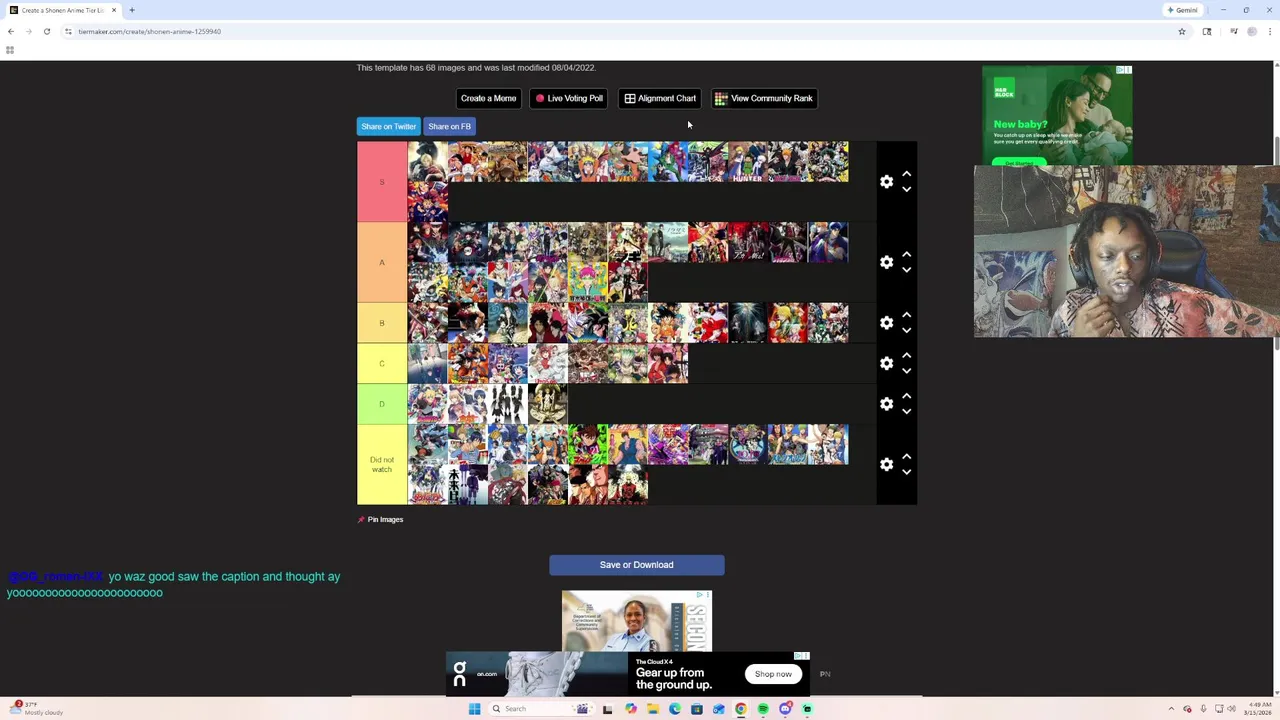Click the red S tier label
Screen dimensions: 1280x720
[x=382, y=182]
